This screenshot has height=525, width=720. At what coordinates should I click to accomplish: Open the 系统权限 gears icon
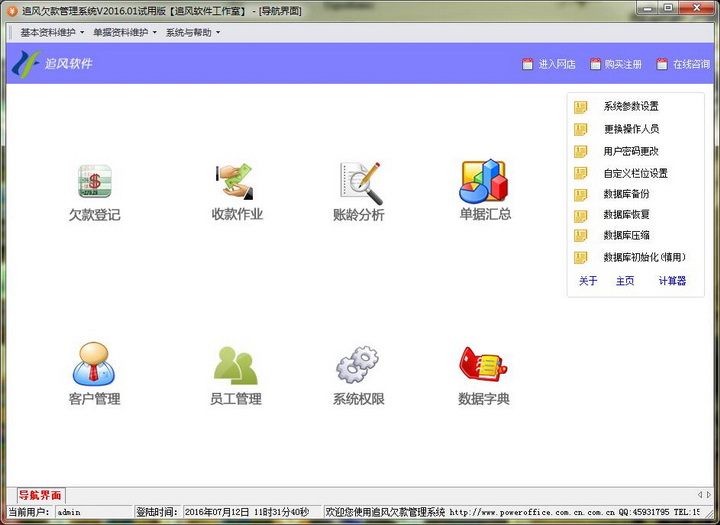coord(357,364)
